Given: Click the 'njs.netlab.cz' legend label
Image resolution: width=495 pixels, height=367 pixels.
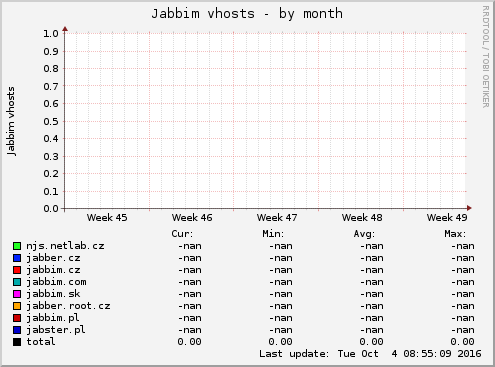Looking at the screenshot, I should (x=65, y=246).
